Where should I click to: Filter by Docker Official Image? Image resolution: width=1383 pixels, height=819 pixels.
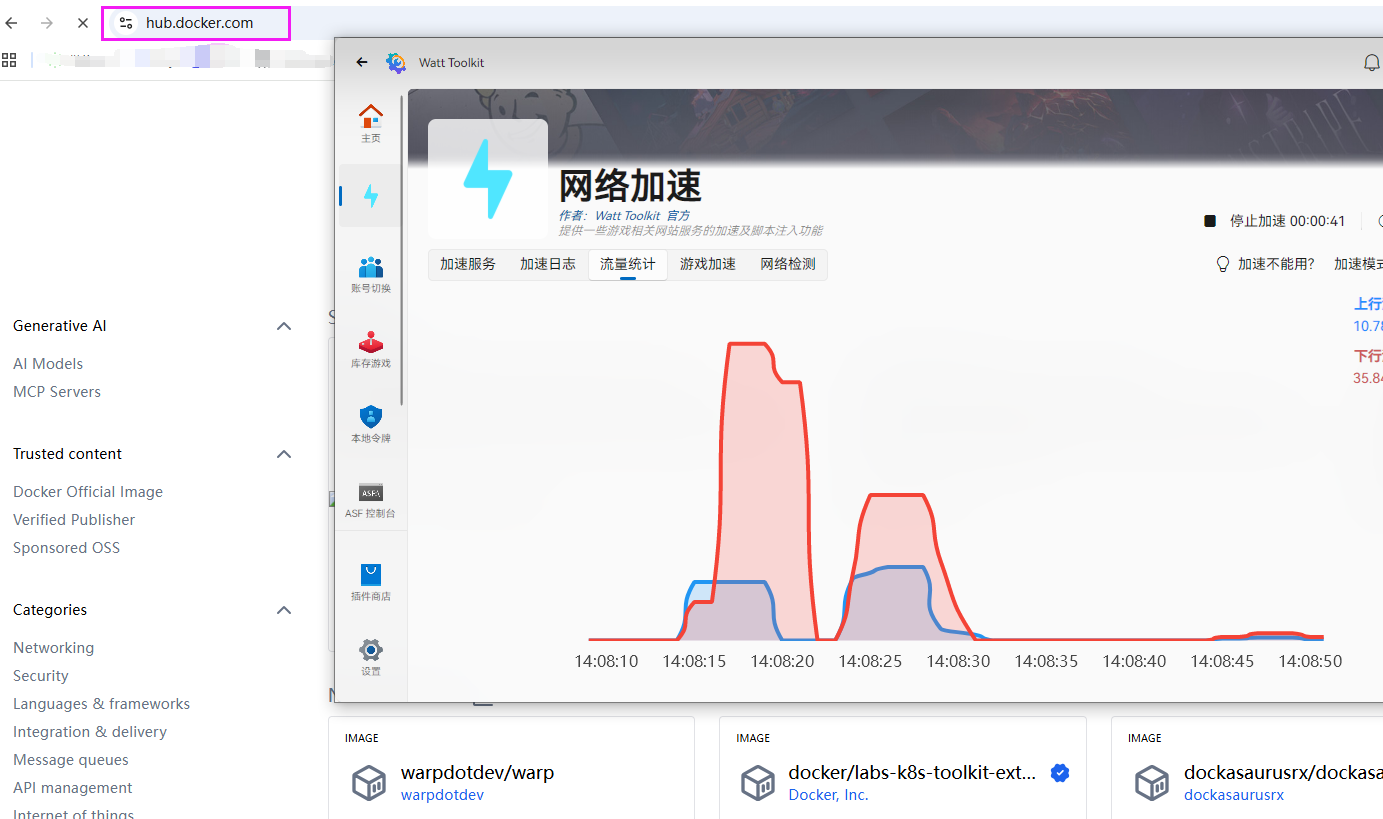(x=88, y=492)
